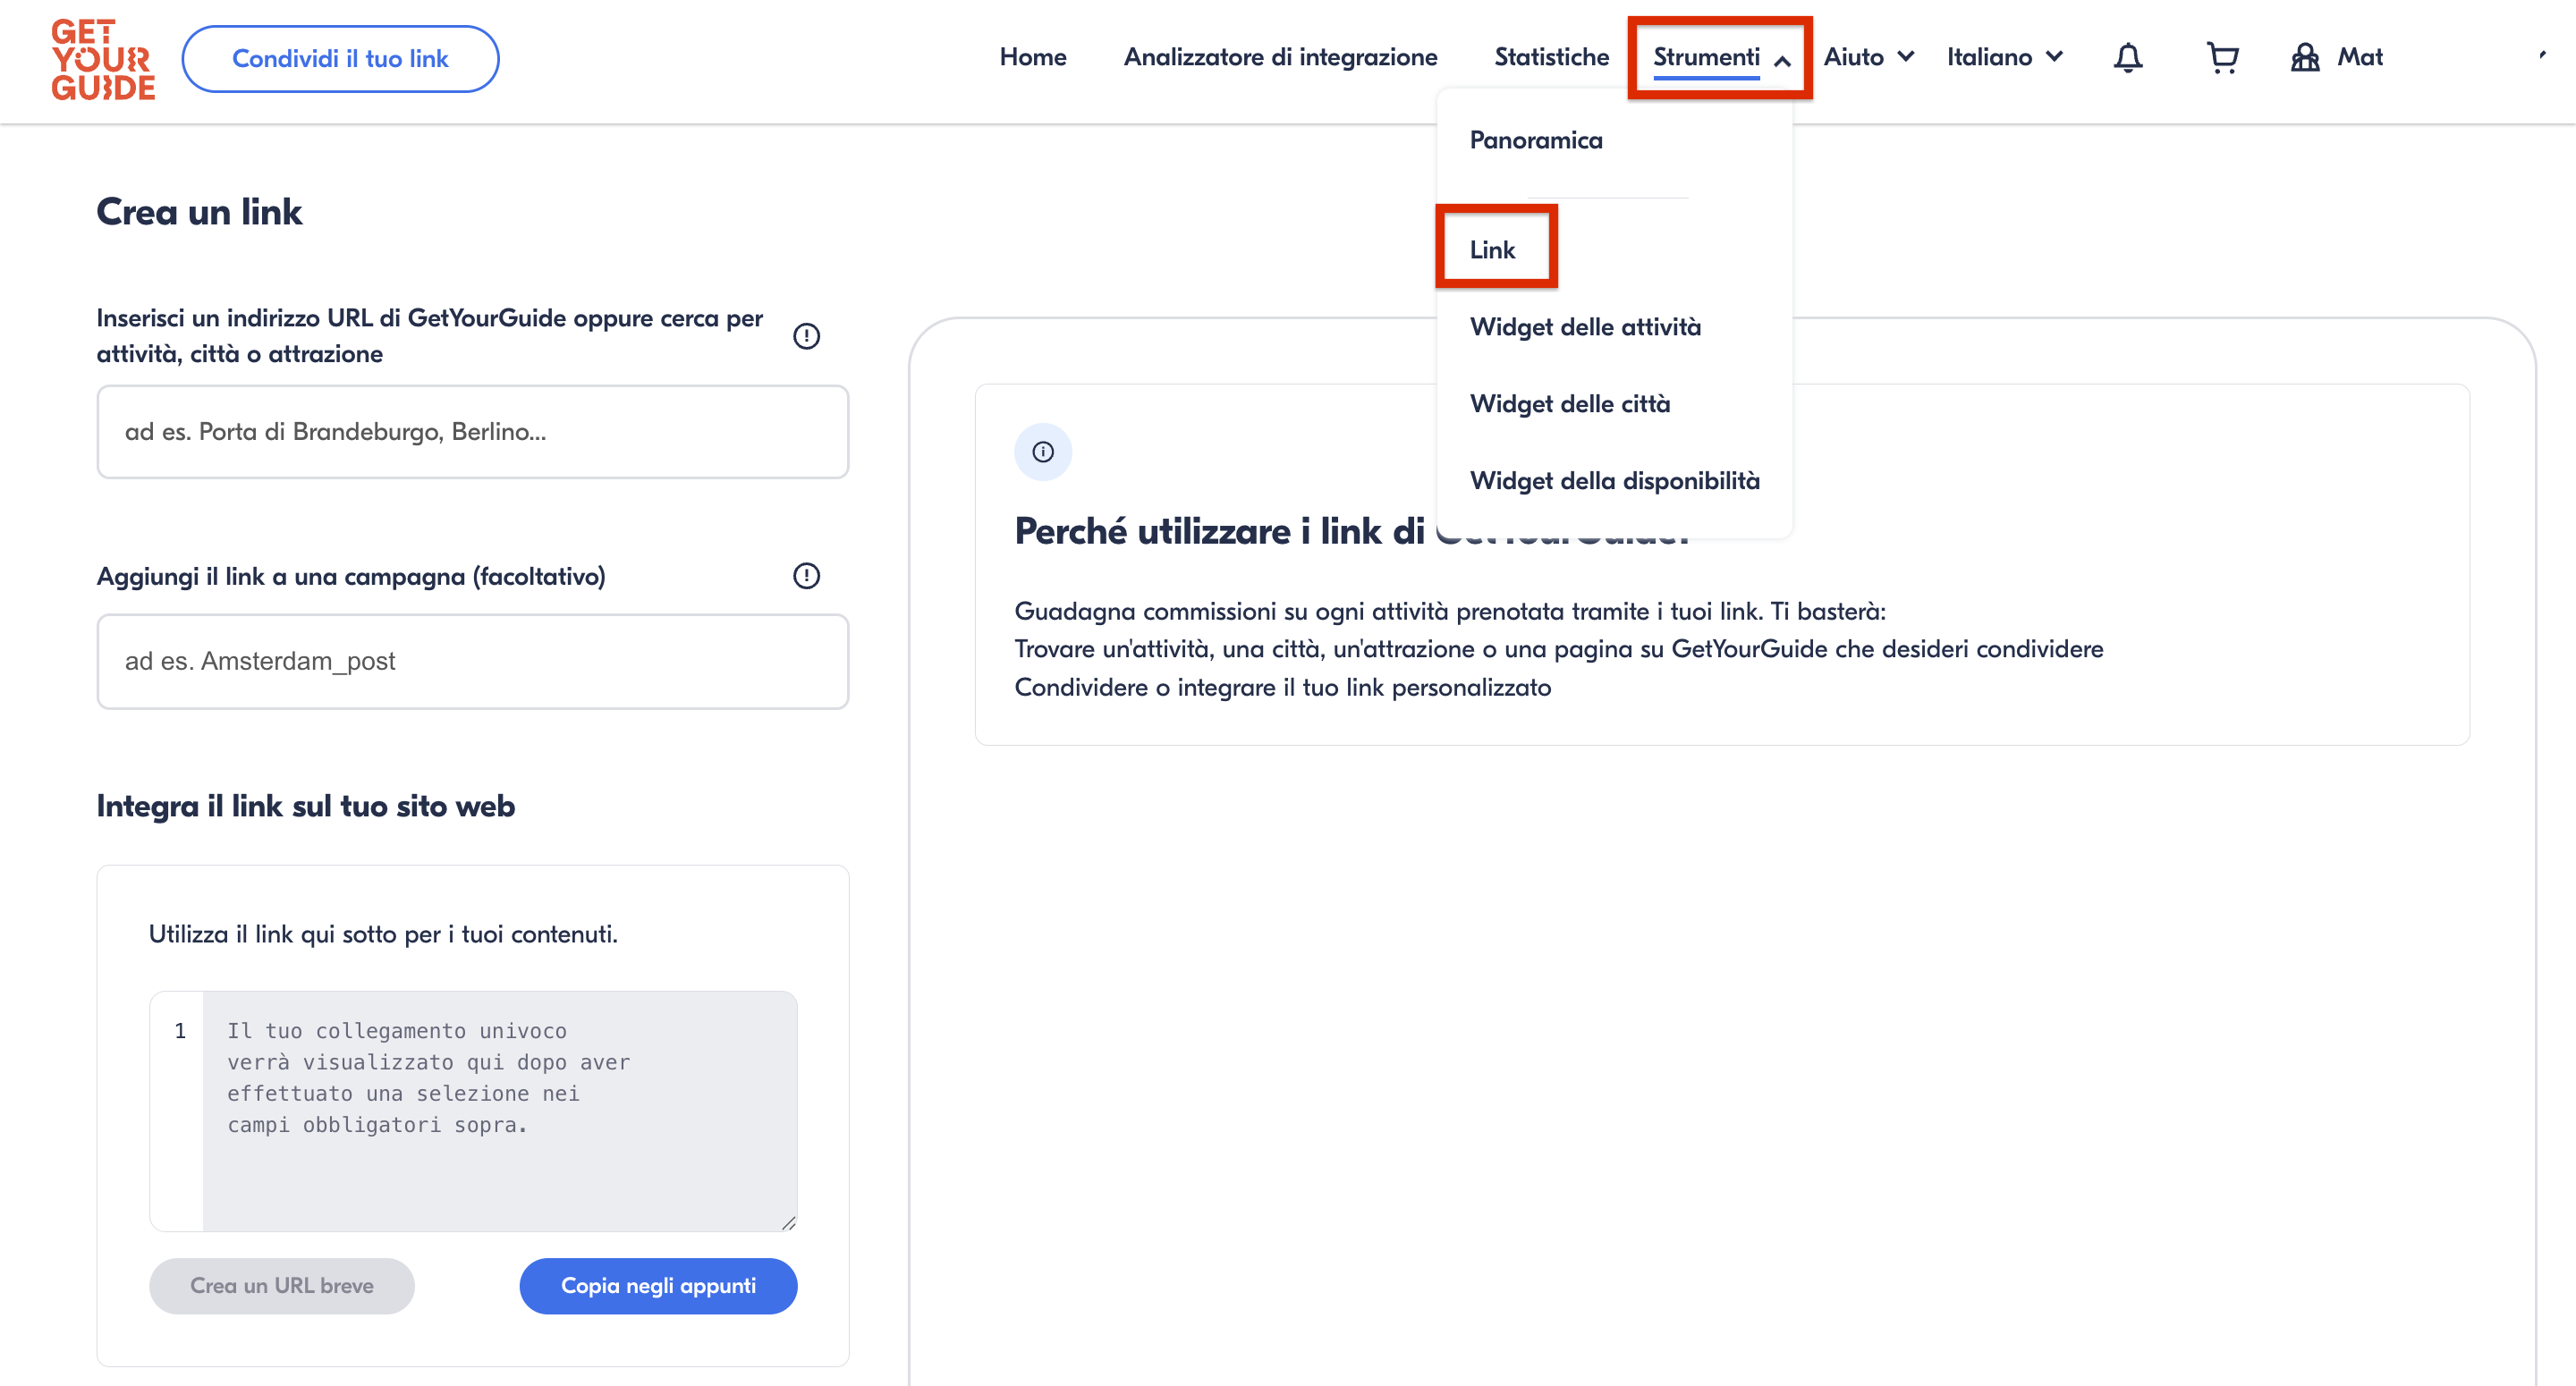Image resolution: width=2576 pixels, height=1386 pixels.
Task: Select Widget delle città option
Action: [1570, 404]
